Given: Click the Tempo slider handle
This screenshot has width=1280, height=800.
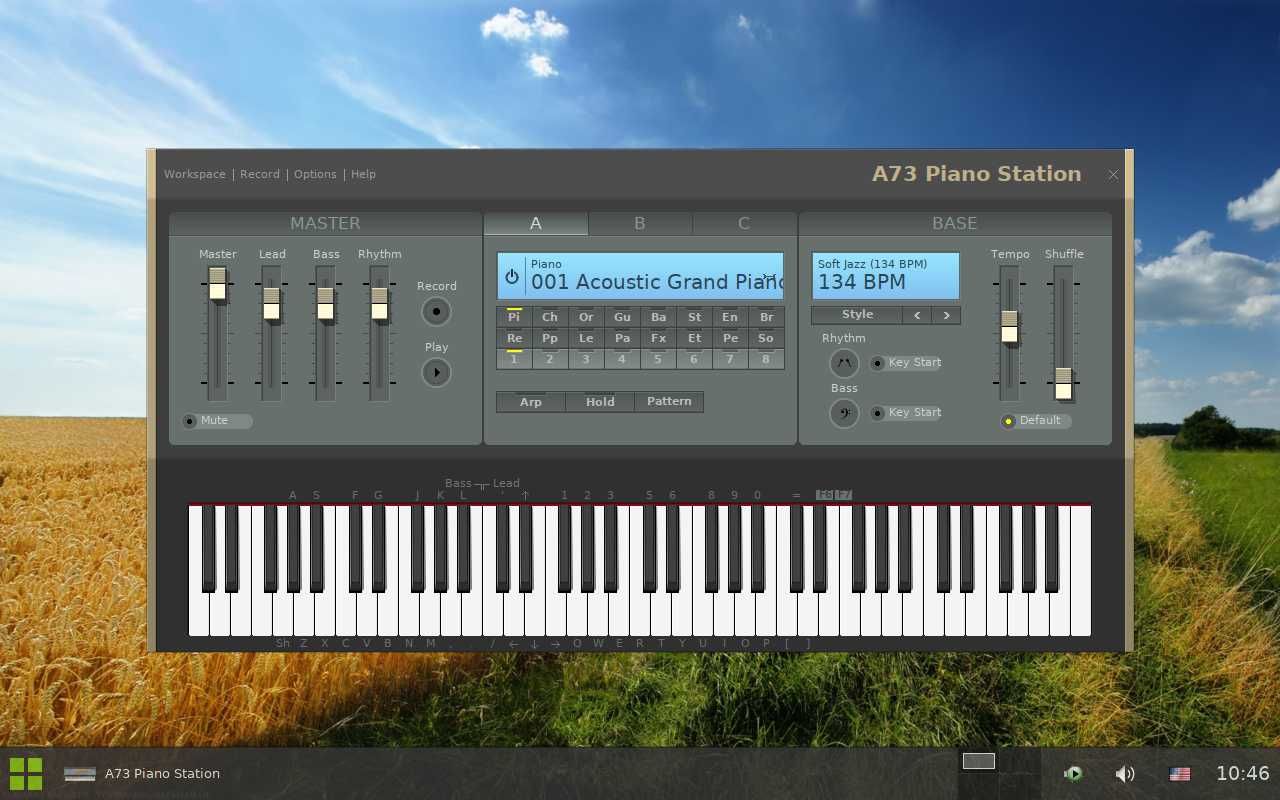Looking at the screenshot, I should (1009, 327).
